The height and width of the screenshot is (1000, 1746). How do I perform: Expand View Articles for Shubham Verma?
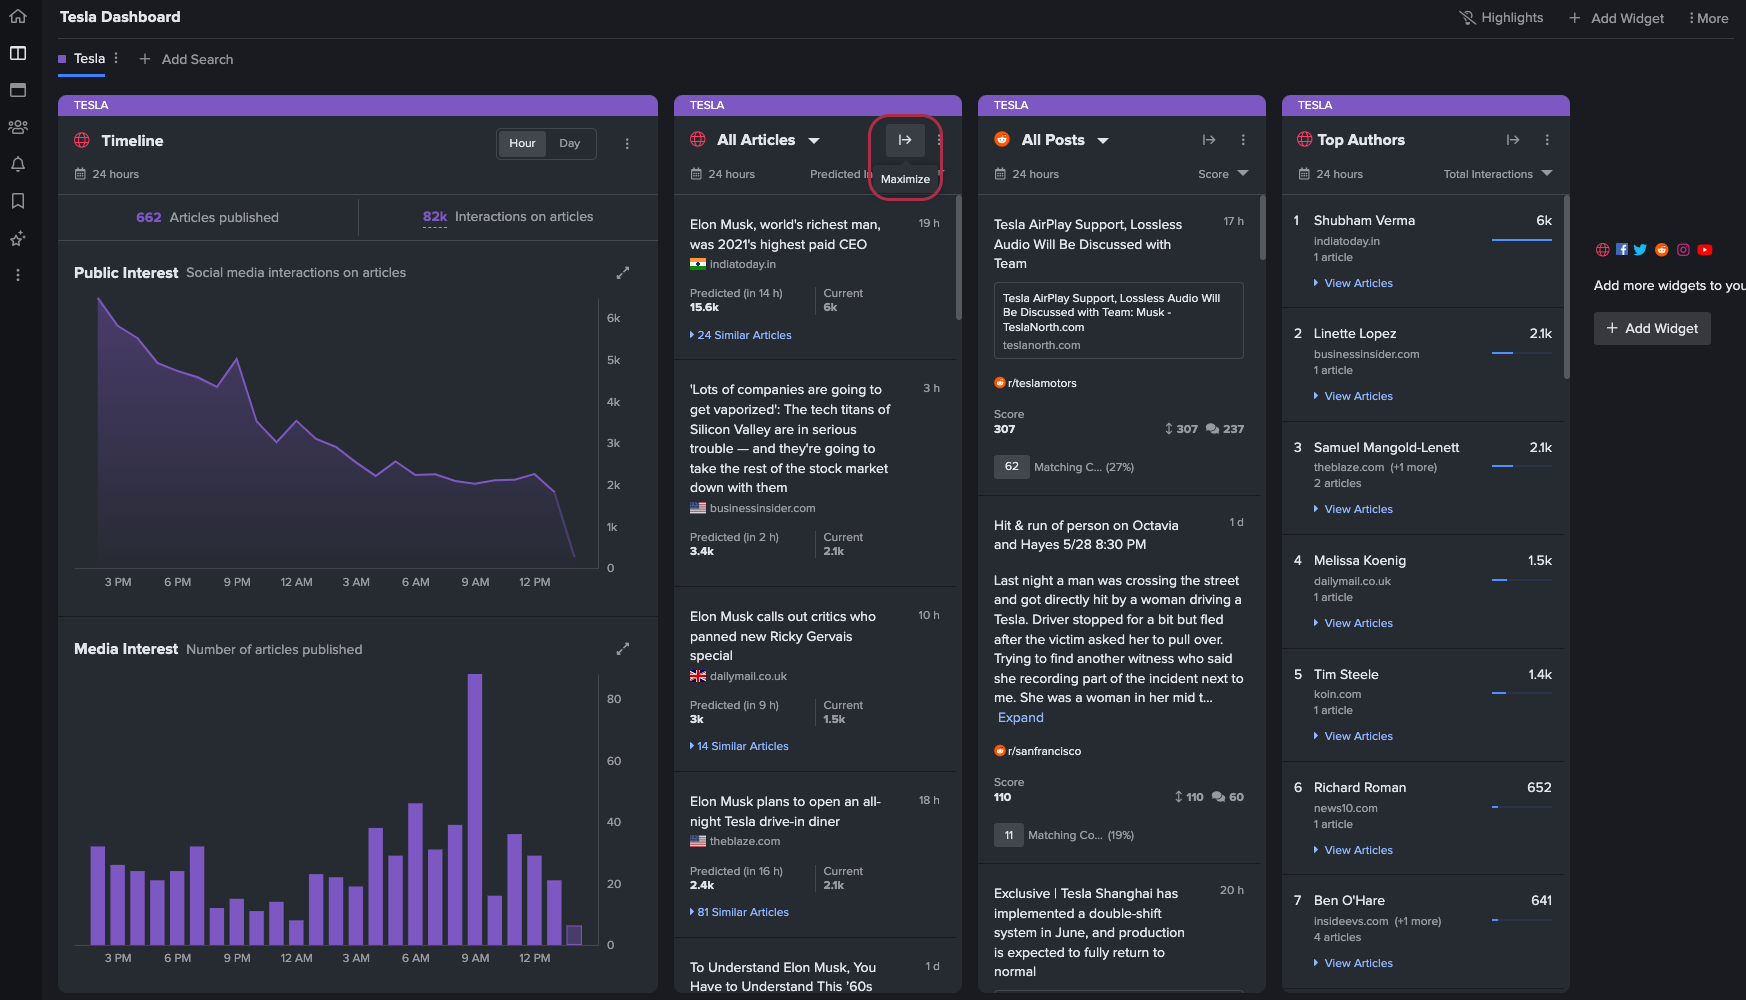(1354, 283)
